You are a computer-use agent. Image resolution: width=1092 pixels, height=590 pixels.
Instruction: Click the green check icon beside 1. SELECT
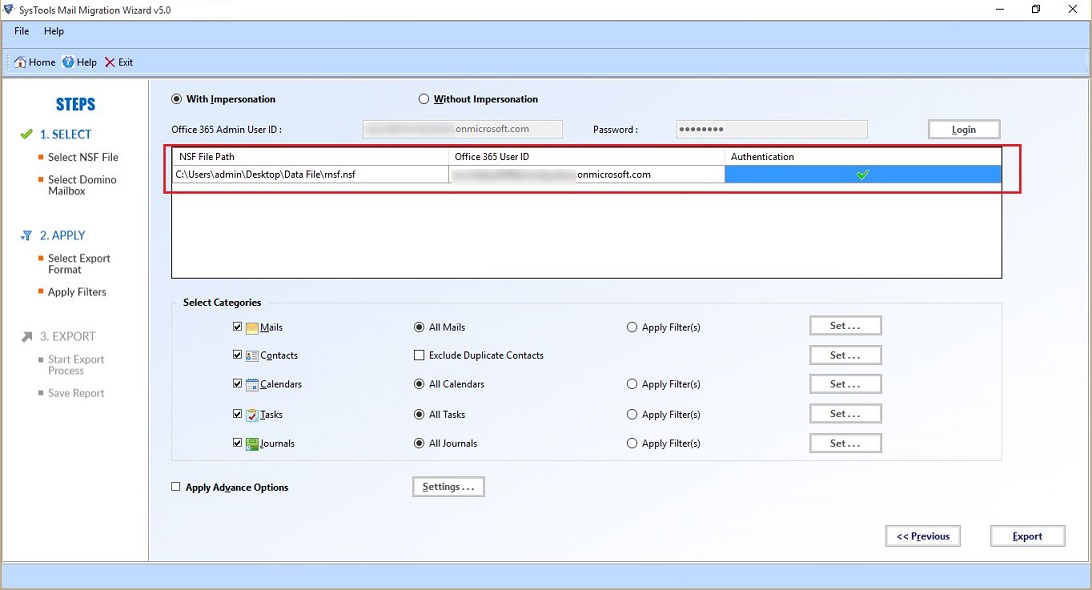[x=26, y=134]
